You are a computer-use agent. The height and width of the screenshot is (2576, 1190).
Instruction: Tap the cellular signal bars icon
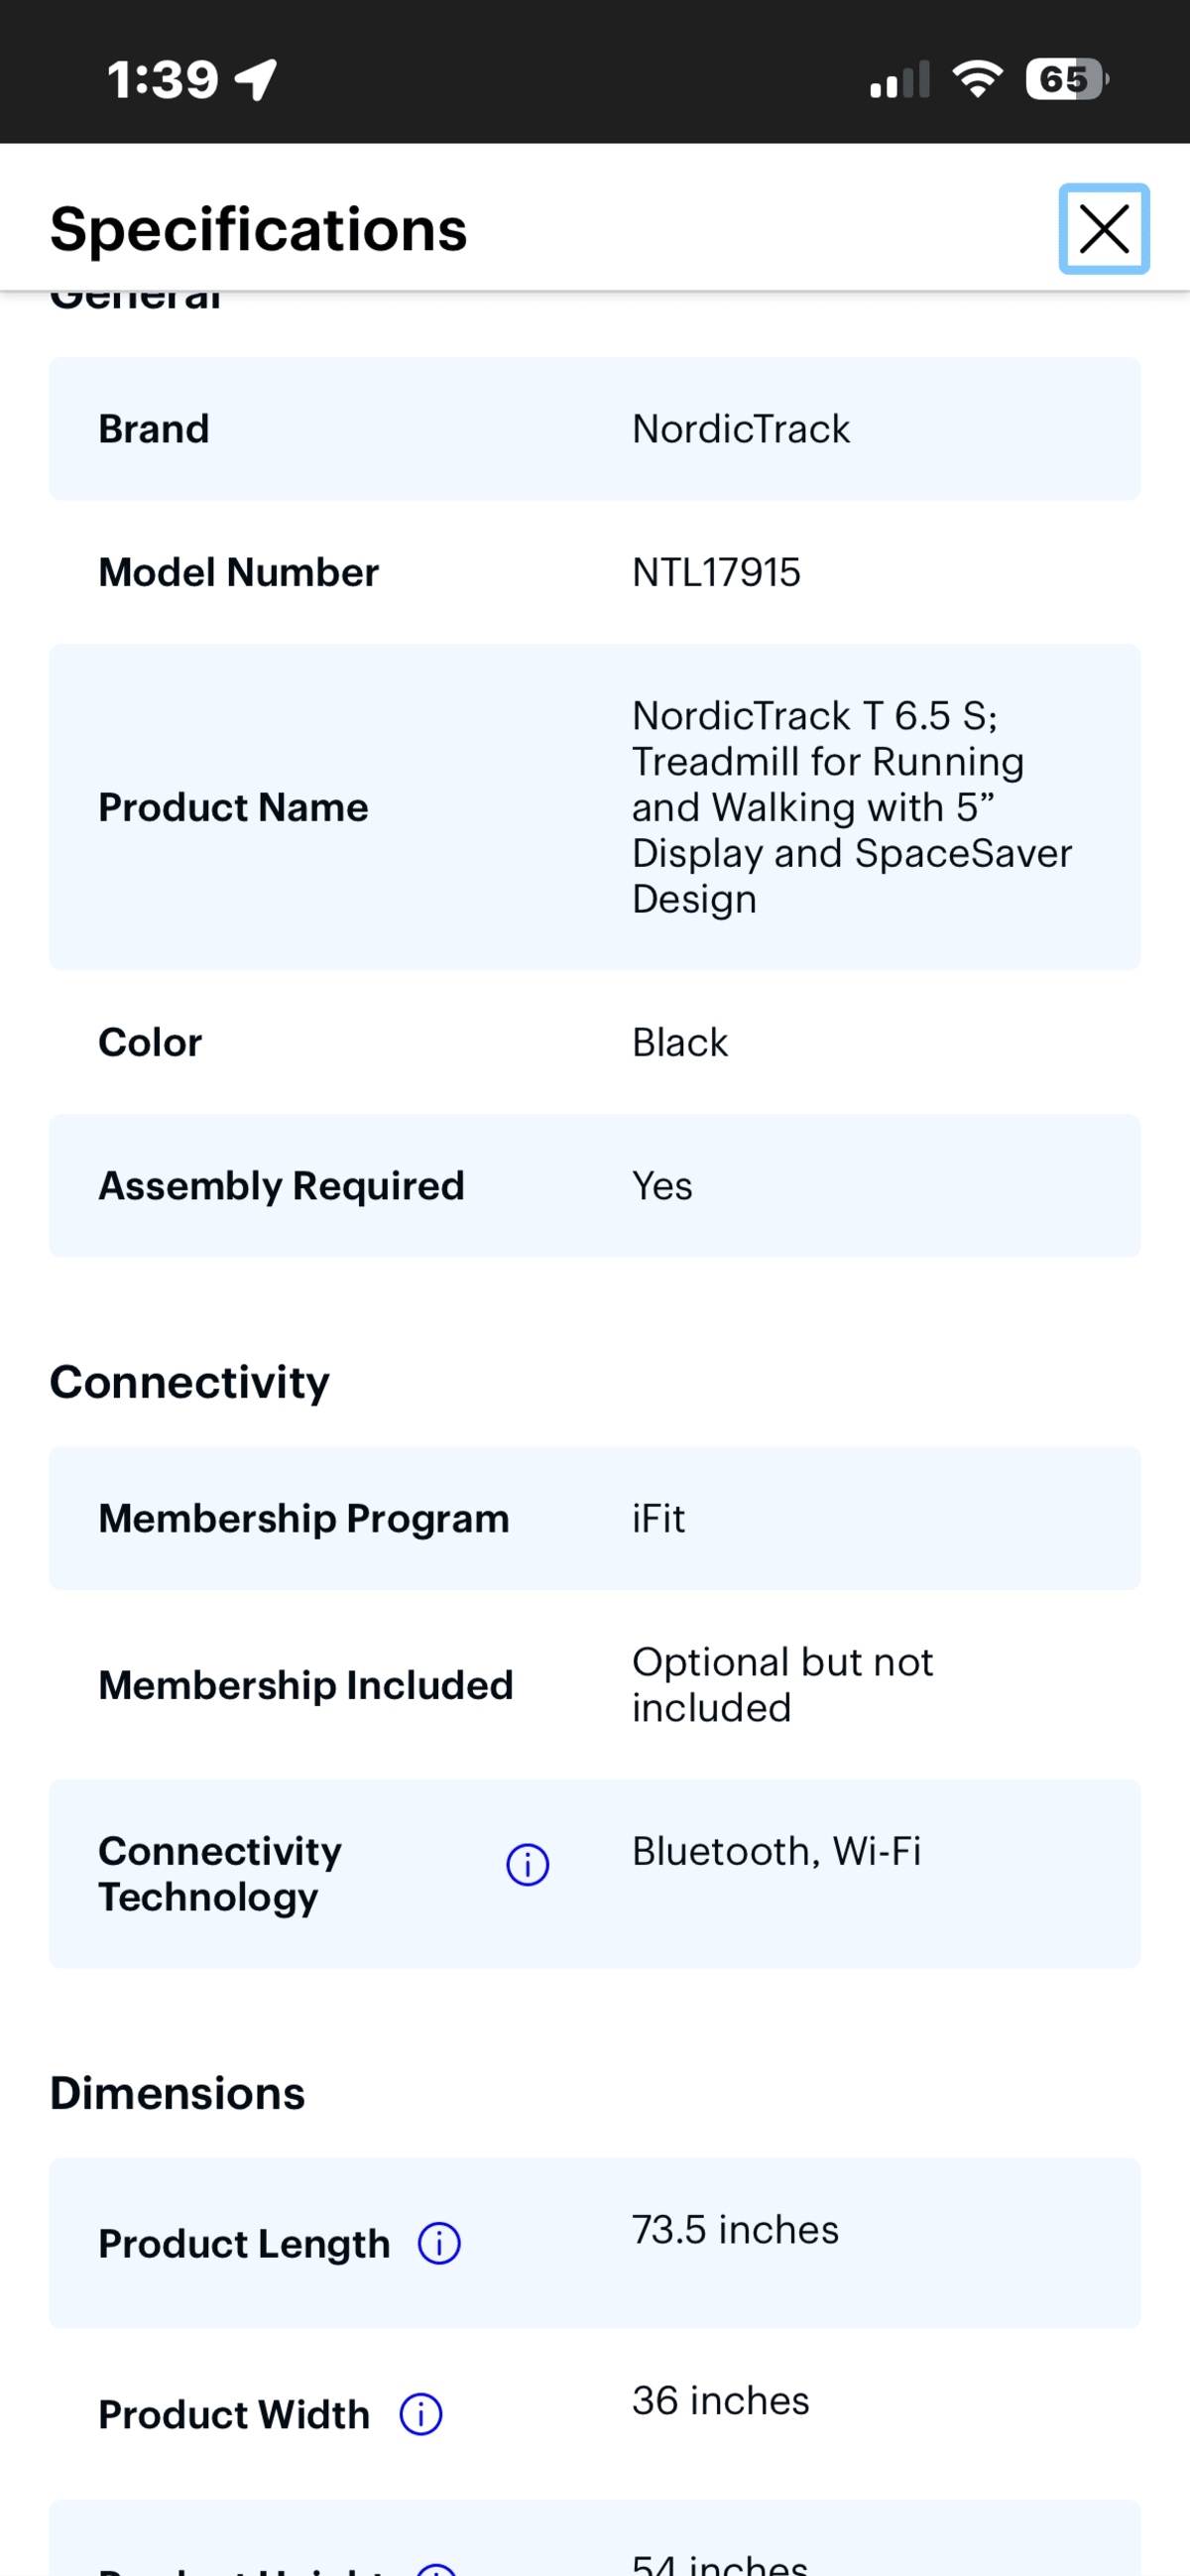(x=900, y=80)
